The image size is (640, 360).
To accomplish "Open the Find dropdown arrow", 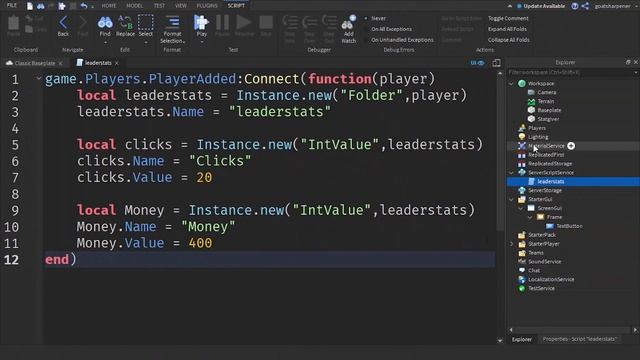I will [x=105, y=42].
